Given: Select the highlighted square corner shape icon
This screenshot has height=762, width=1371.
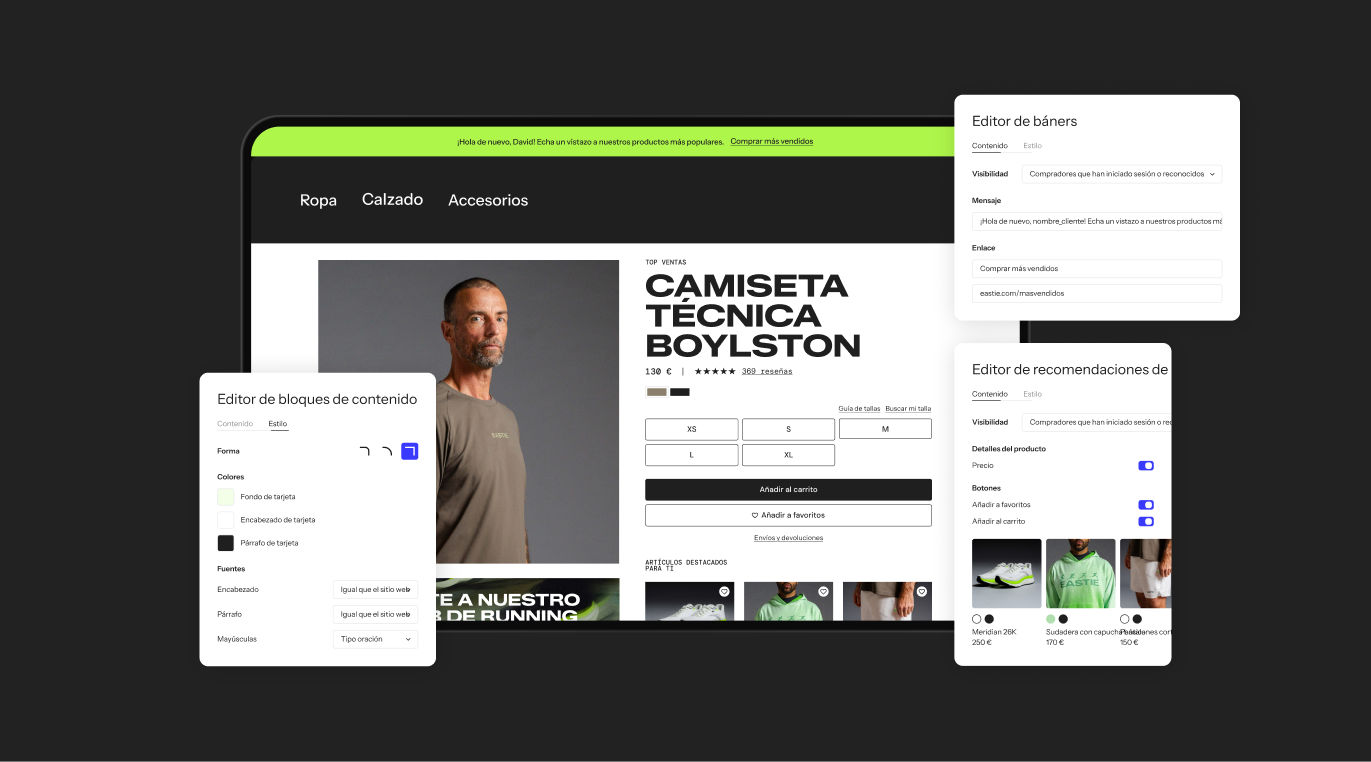Looking at the screenshot, I should (x=410, y=451).
